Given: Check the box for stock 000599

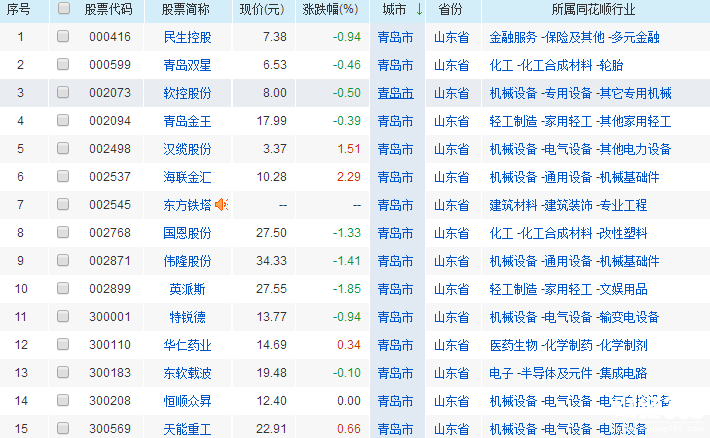Looking at the screenshot, I should (x=63, y=64).
